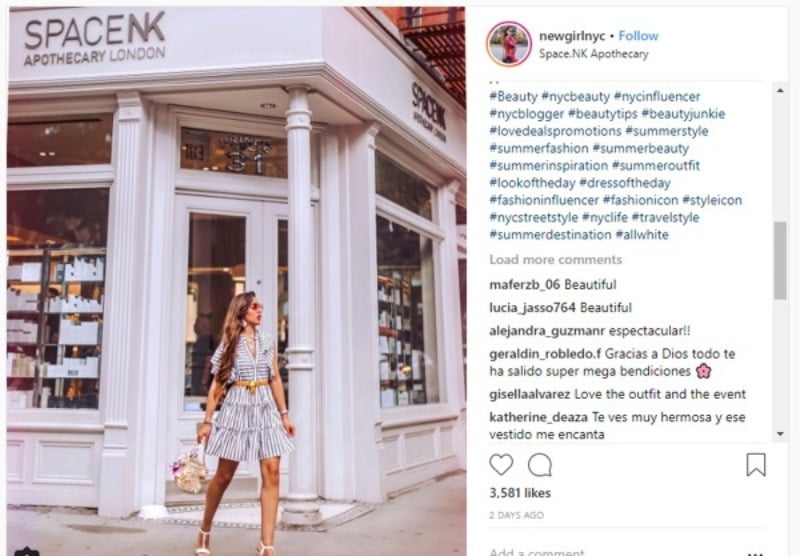Save post with bookmark icon
Screen dimensions: 800x556
coord(756,465)
